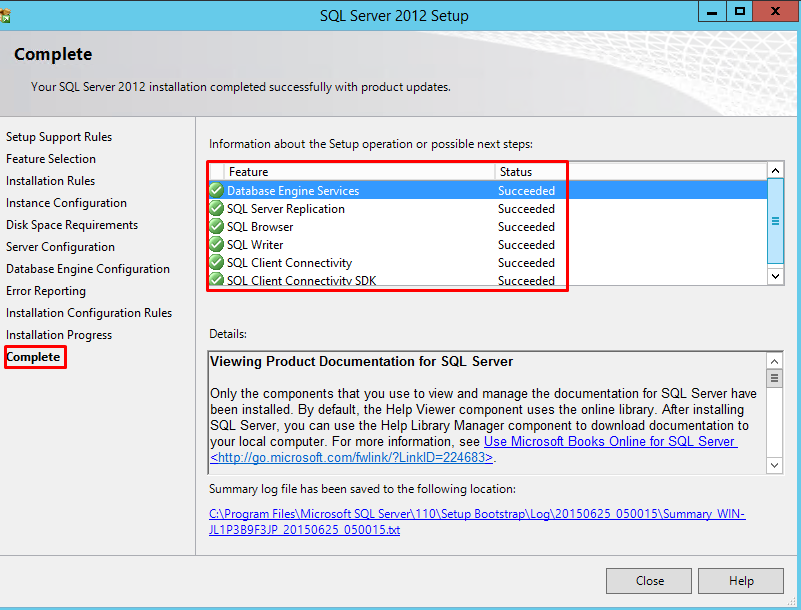This screenshot has width=801, height=610.
Task: Select the SQL Server Replication feature row
Action: coord(488,208)
